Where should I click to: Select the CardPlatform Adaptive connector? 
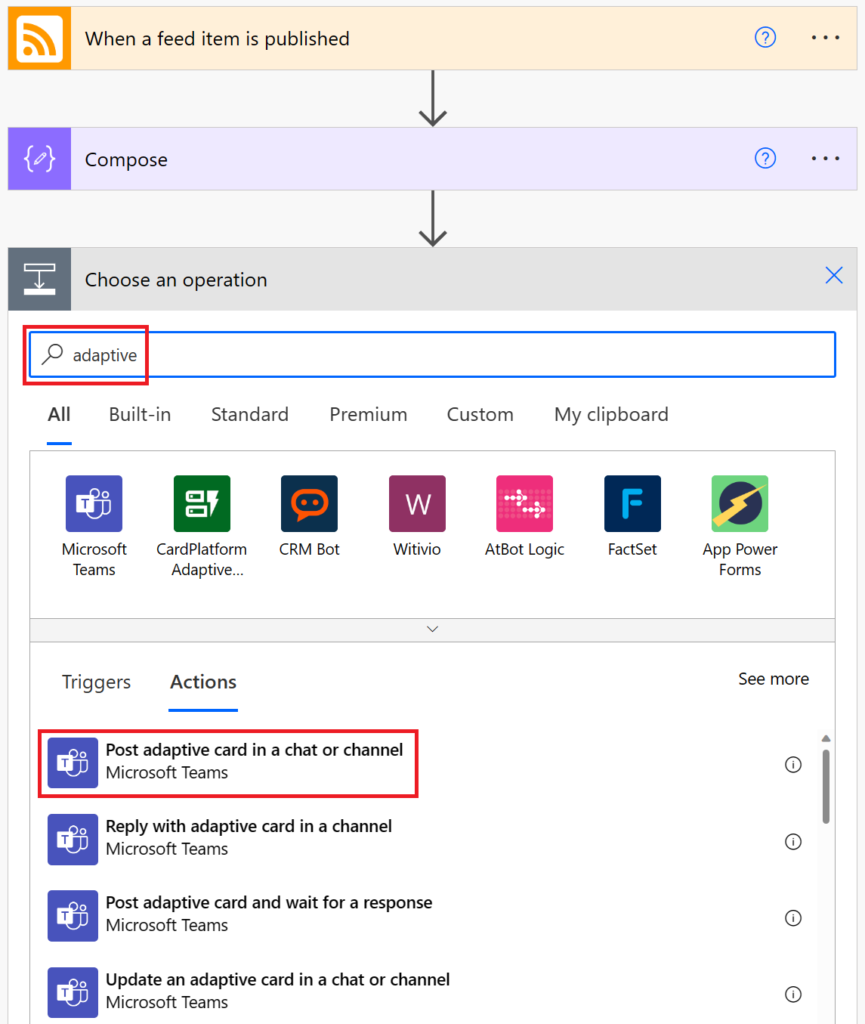(x=202, y=503)
